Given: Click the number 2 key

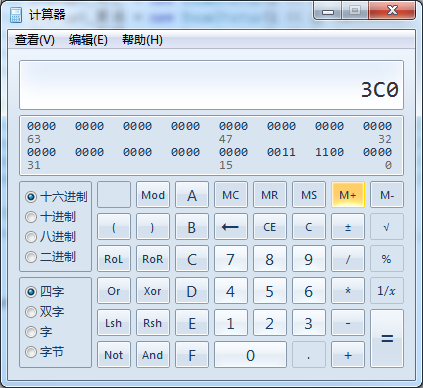Looking at the screenshot, I should [270, 323].
